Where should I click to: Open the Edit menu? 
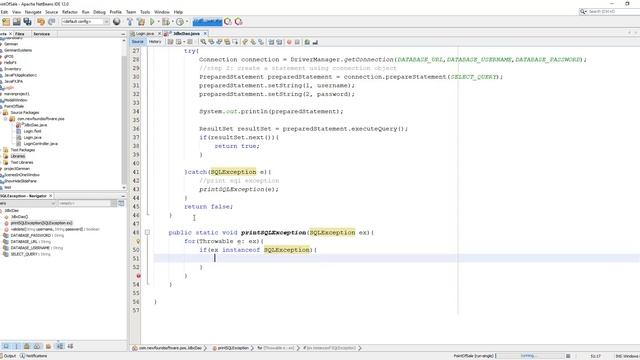[4, 12]
